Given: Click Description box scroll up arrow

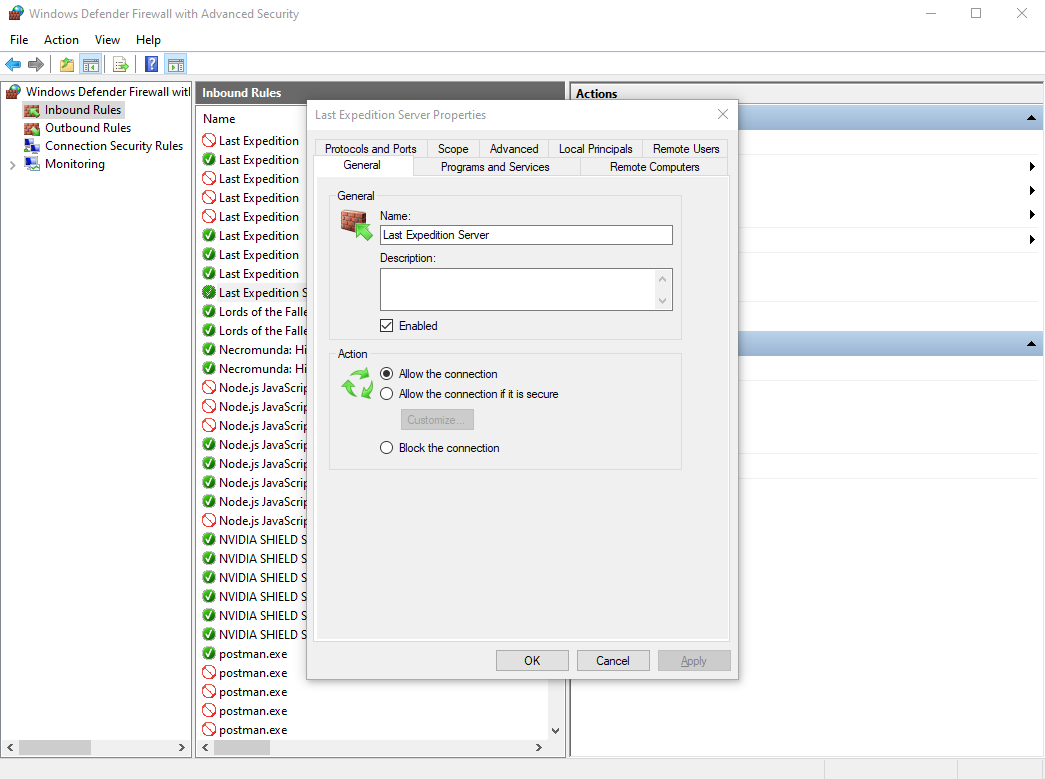Looking at the screenshot, I should (x=662, y=279).
